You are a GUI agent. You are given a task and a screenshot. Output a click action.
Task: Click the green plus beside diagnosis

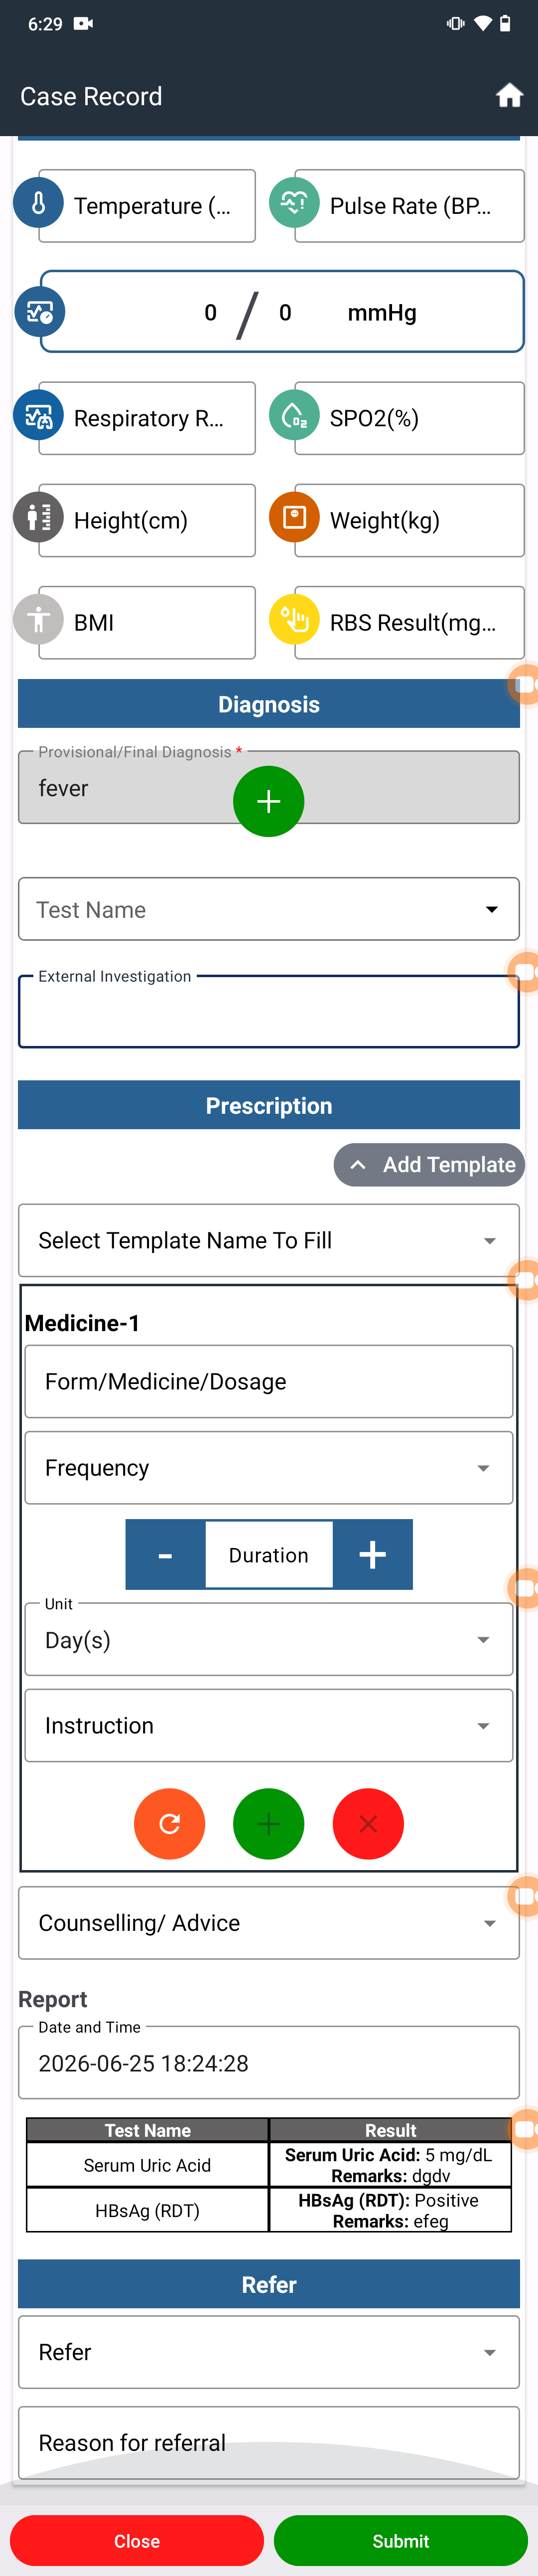[x=268, y=802]
